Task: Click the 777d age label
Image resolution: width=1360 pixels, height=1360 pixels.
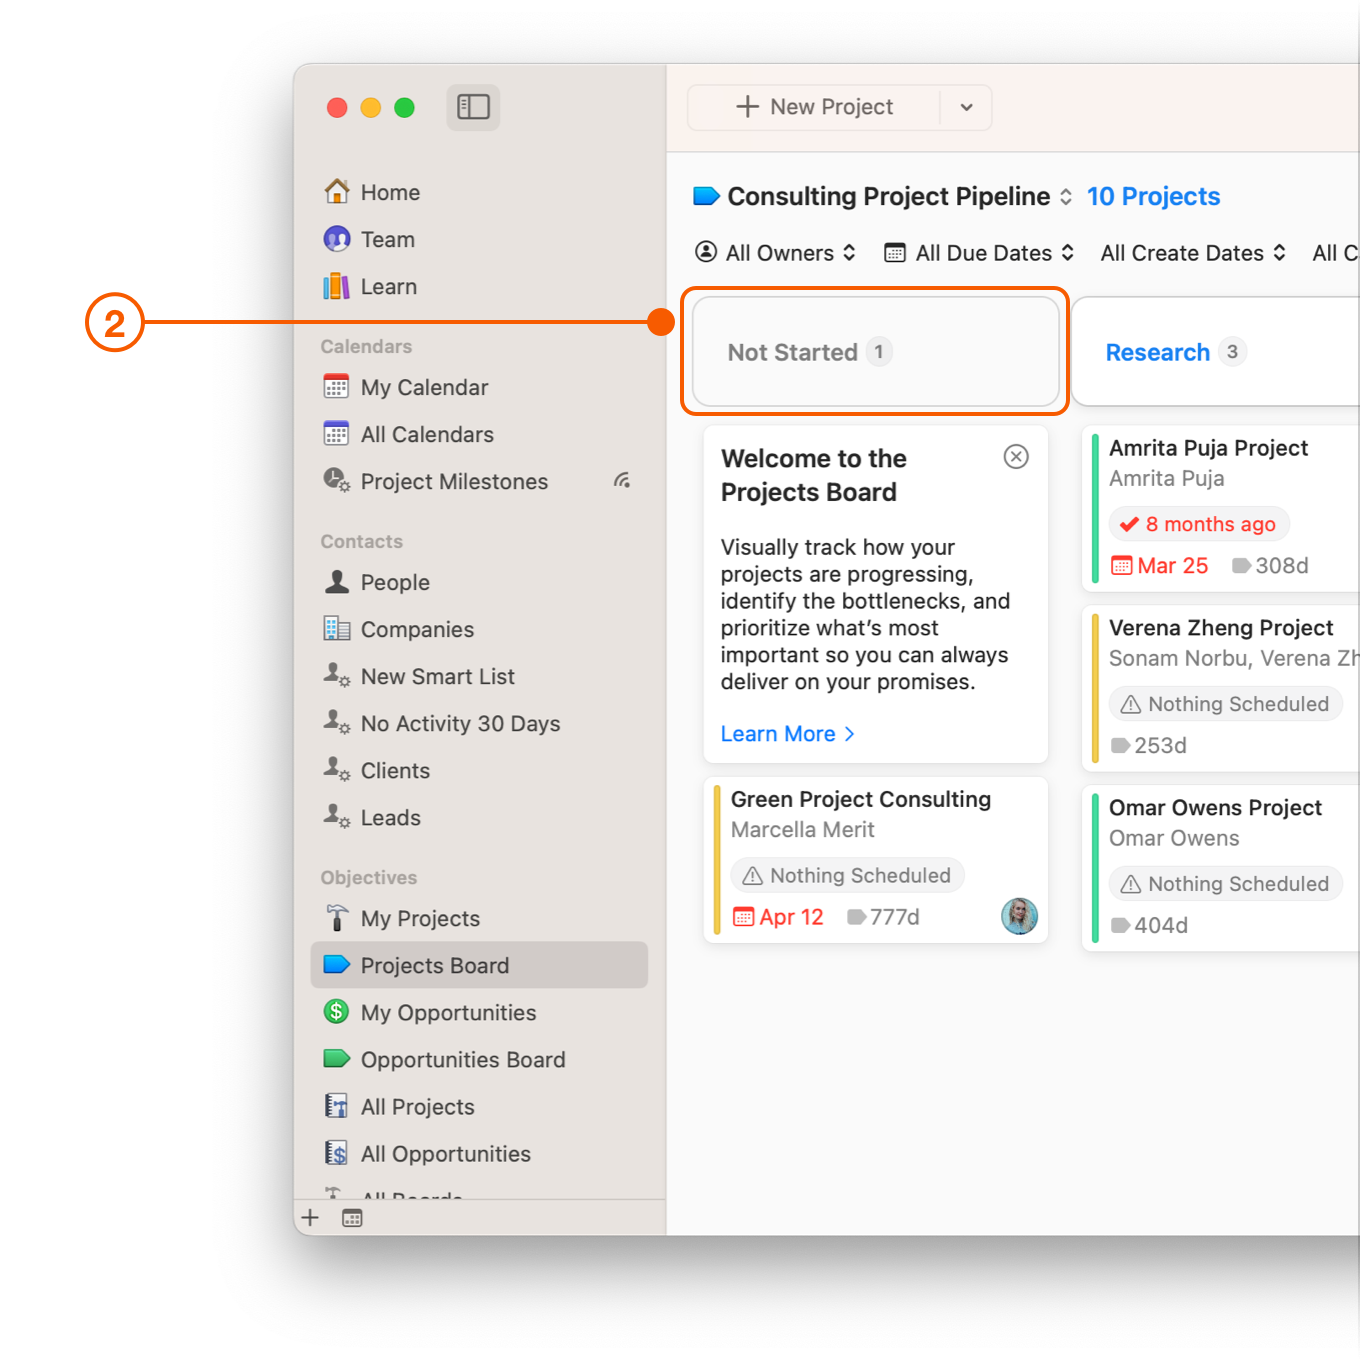Action: pyautogui.click(x=884, y=917)
